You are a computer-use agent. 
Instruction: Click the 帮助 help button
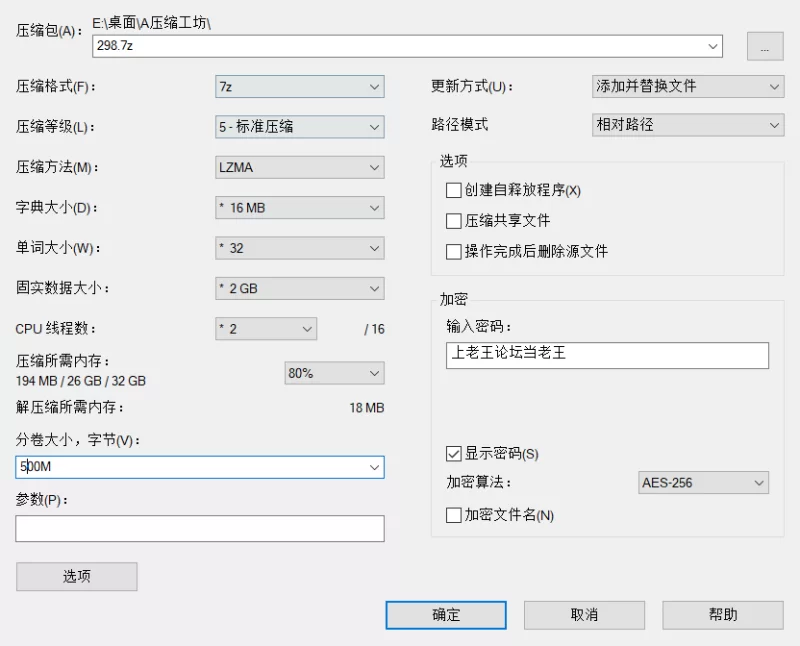723,615
